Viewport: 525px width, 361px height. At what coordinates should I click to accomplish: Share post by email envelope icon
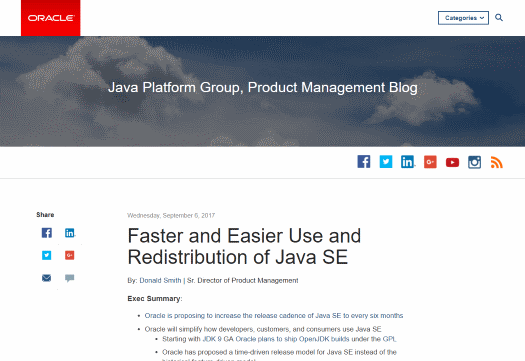[x=47, y=278]
